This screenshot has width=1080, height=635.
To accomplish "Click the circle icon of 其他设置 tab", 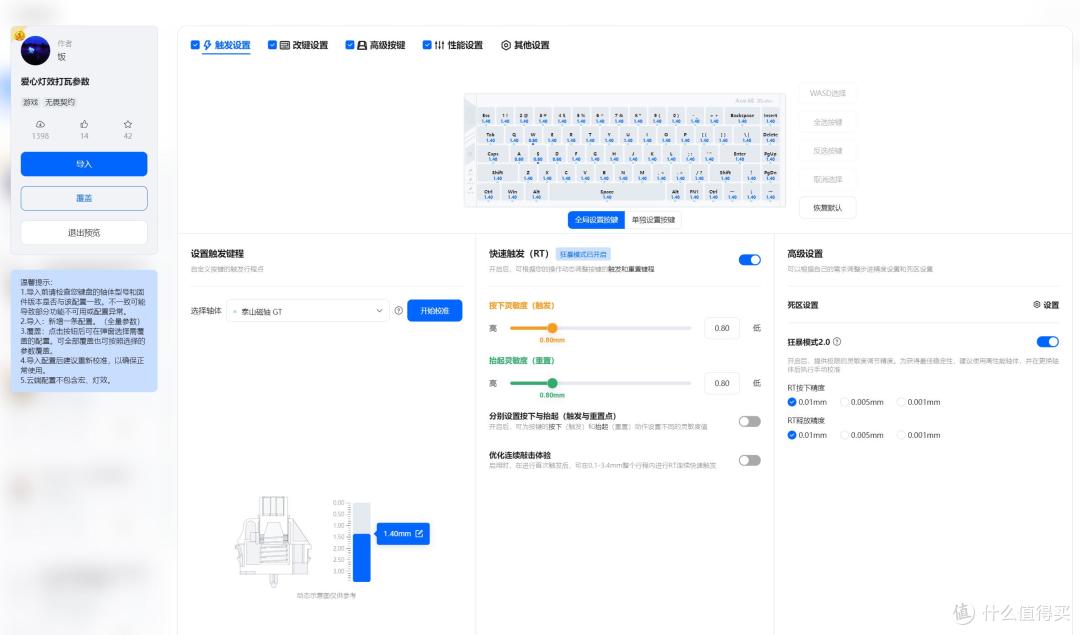I will (506, 45).
